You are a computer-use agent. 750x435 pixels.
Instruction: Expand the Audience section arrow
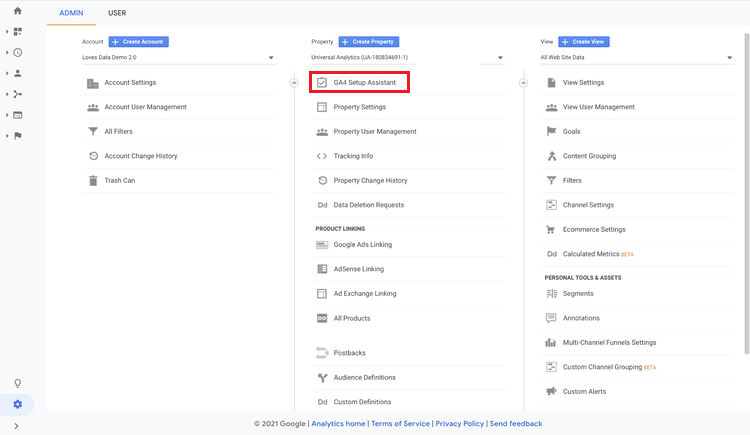coord(7,73)
